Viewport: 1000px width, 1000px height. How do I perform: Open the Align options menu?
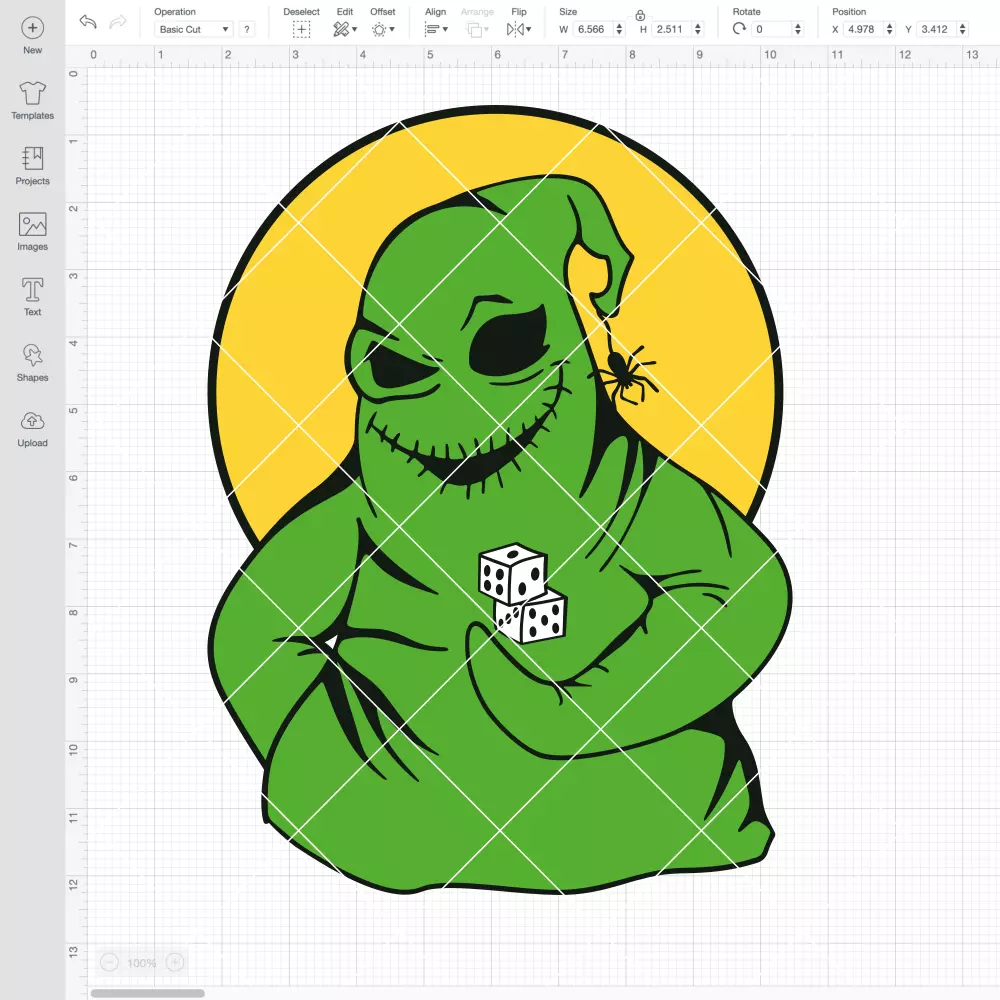(x=436, y=29)
